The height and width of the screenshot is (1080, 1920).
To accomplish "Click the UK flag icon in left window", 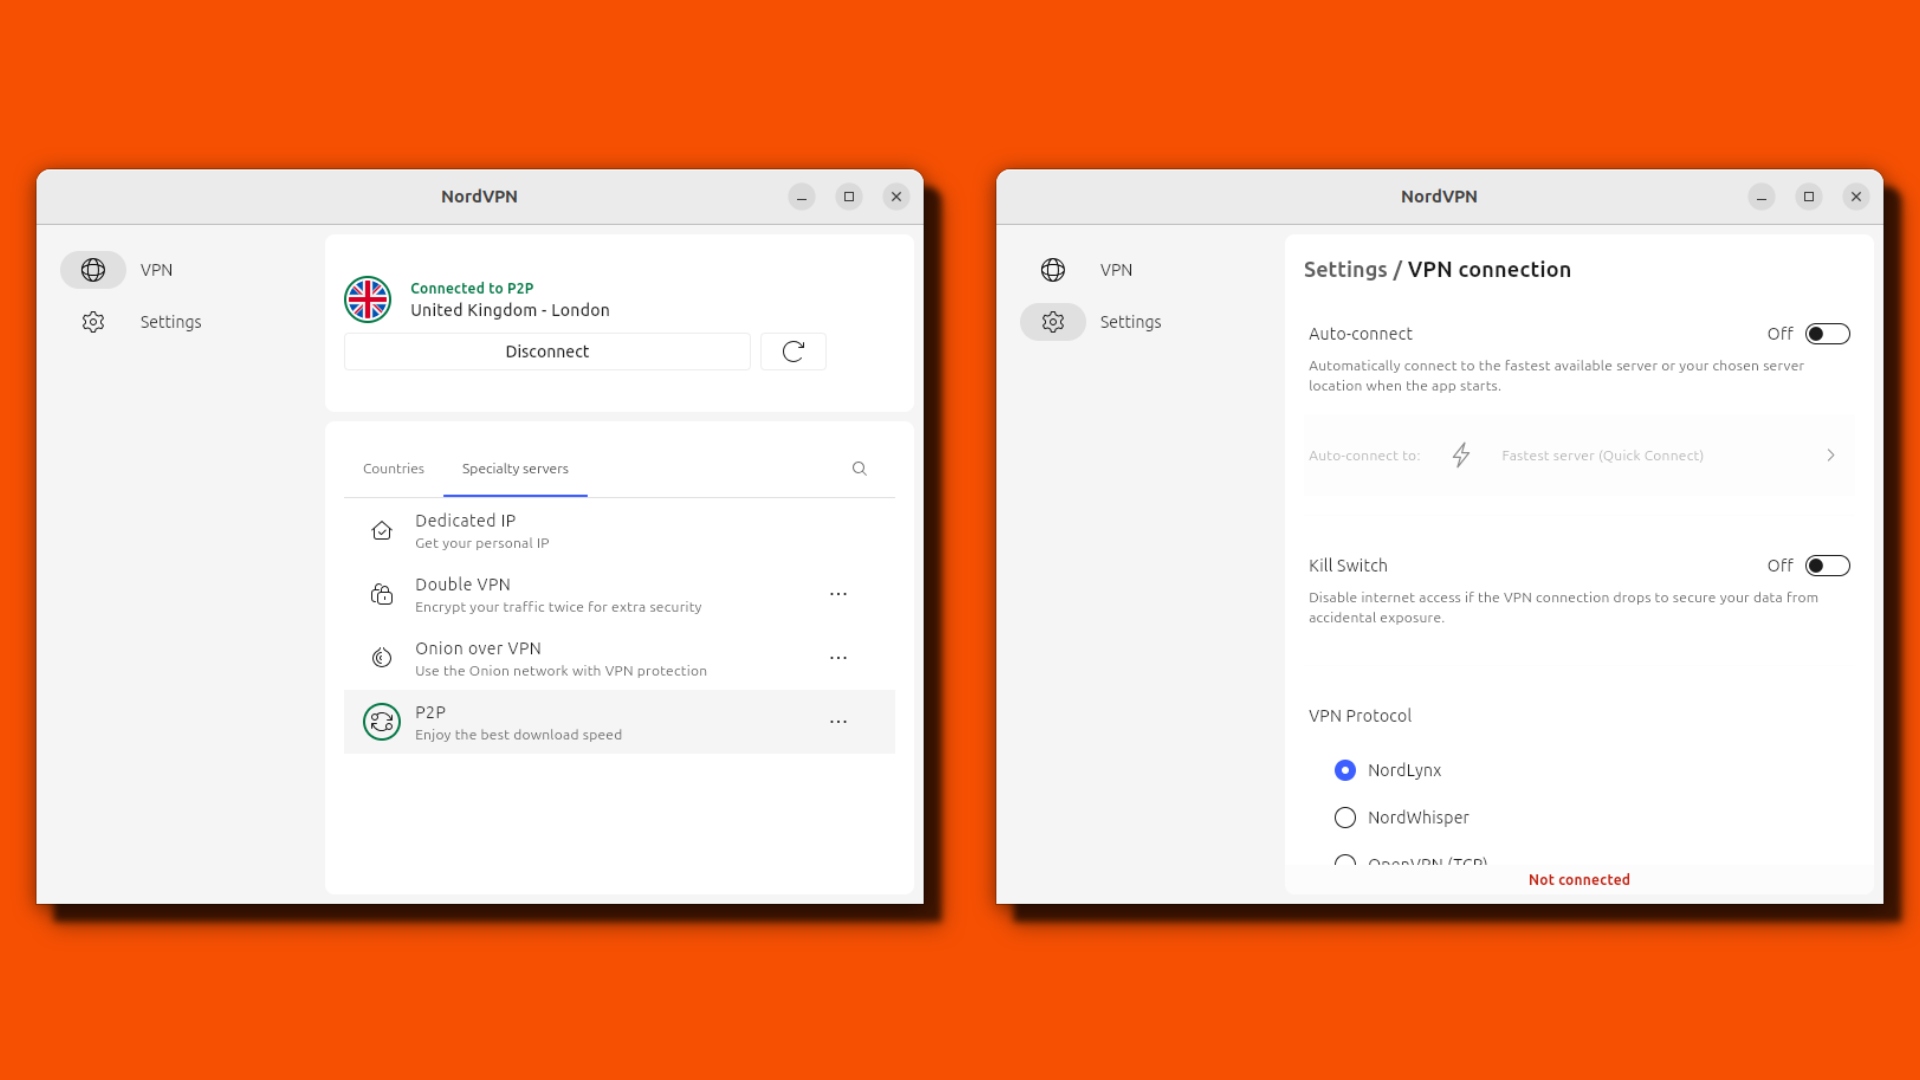I will (368, 299).
